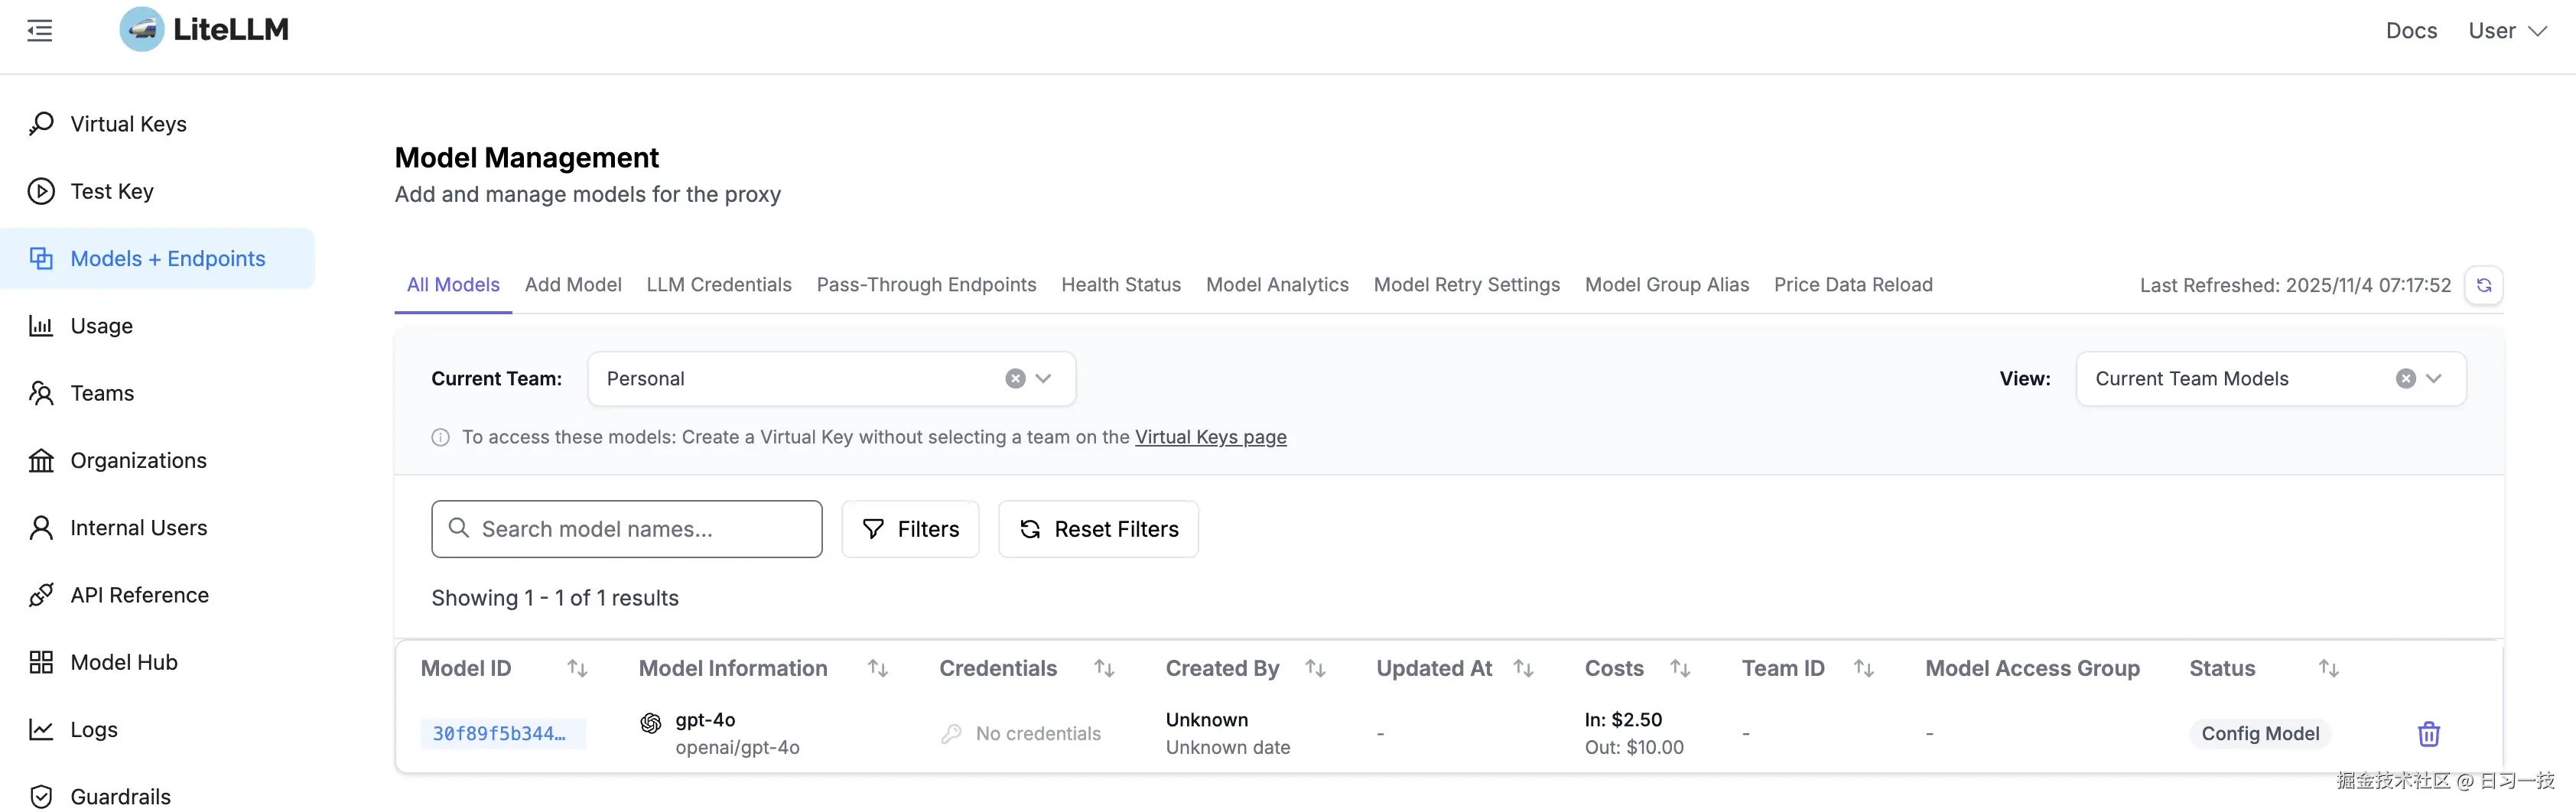
Task: Click the Reset Filters button
Action: tap(1098, 529)
